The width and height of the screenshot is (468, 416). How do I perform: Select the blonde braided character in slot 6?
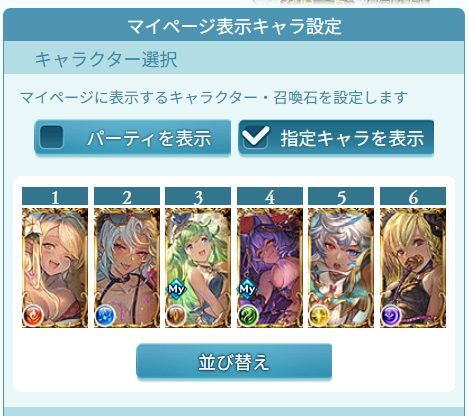(413, 268)
